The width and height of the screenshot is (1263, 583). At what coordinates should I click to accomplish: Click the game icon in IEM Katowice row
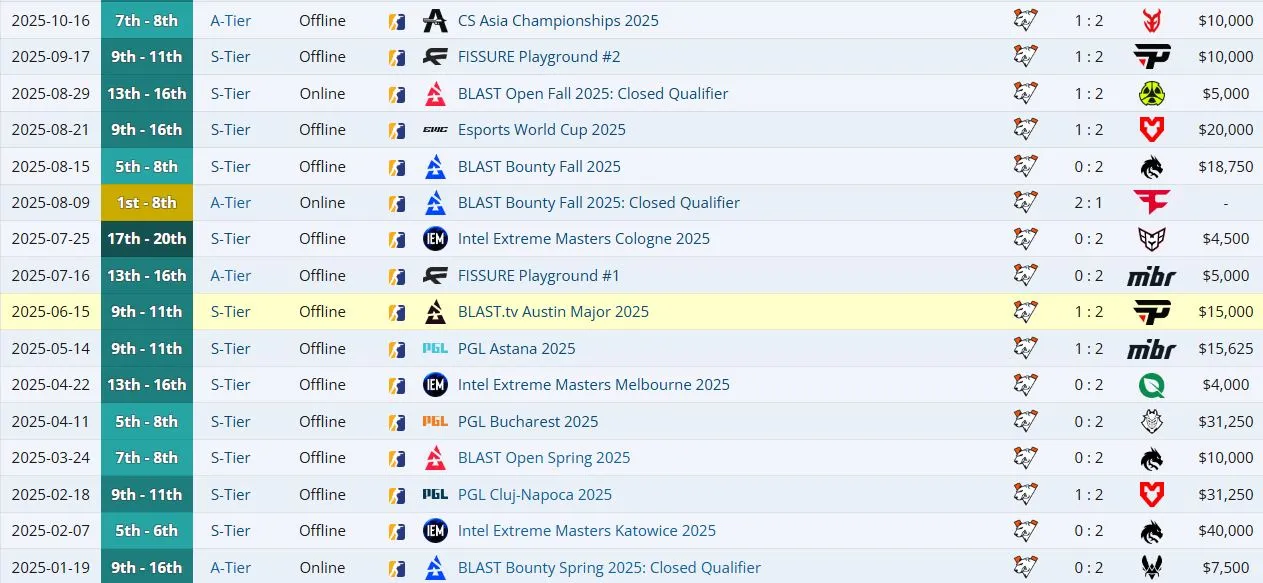397,531
